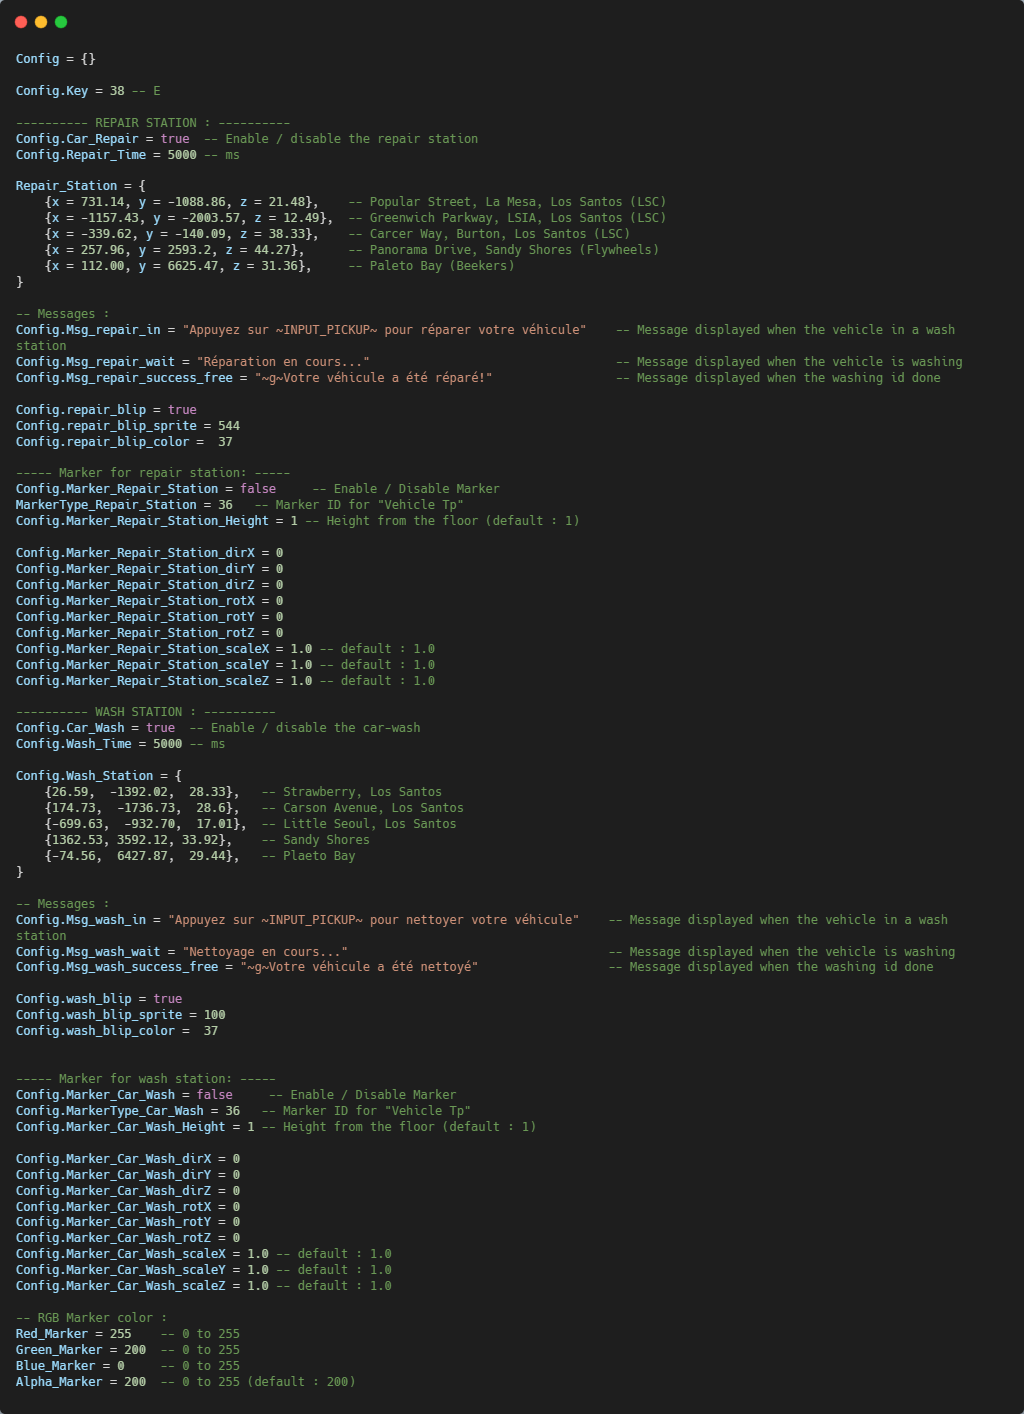1024x1414 pixels.
Task: Click the true value of Config.Car_Repair
Action: (175, 139)
